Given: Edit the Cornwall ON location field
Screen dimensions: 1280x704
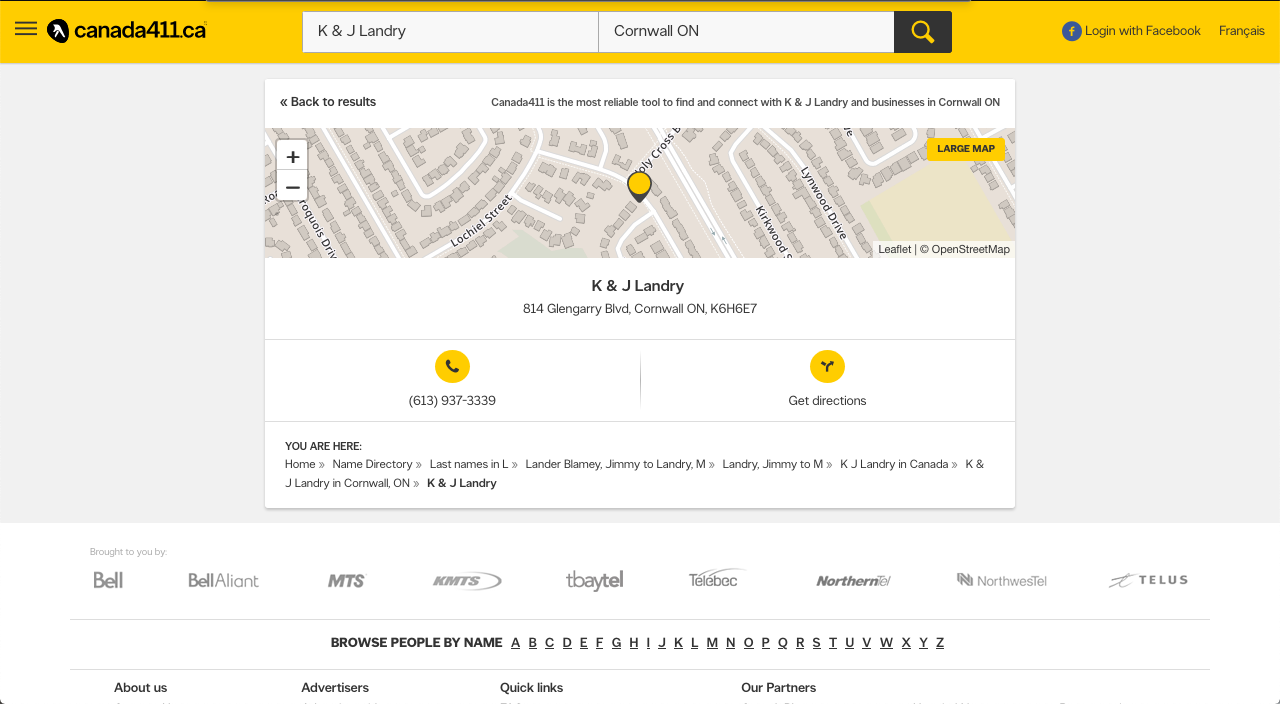Looking at the screenshot, I should click(746, 32).
